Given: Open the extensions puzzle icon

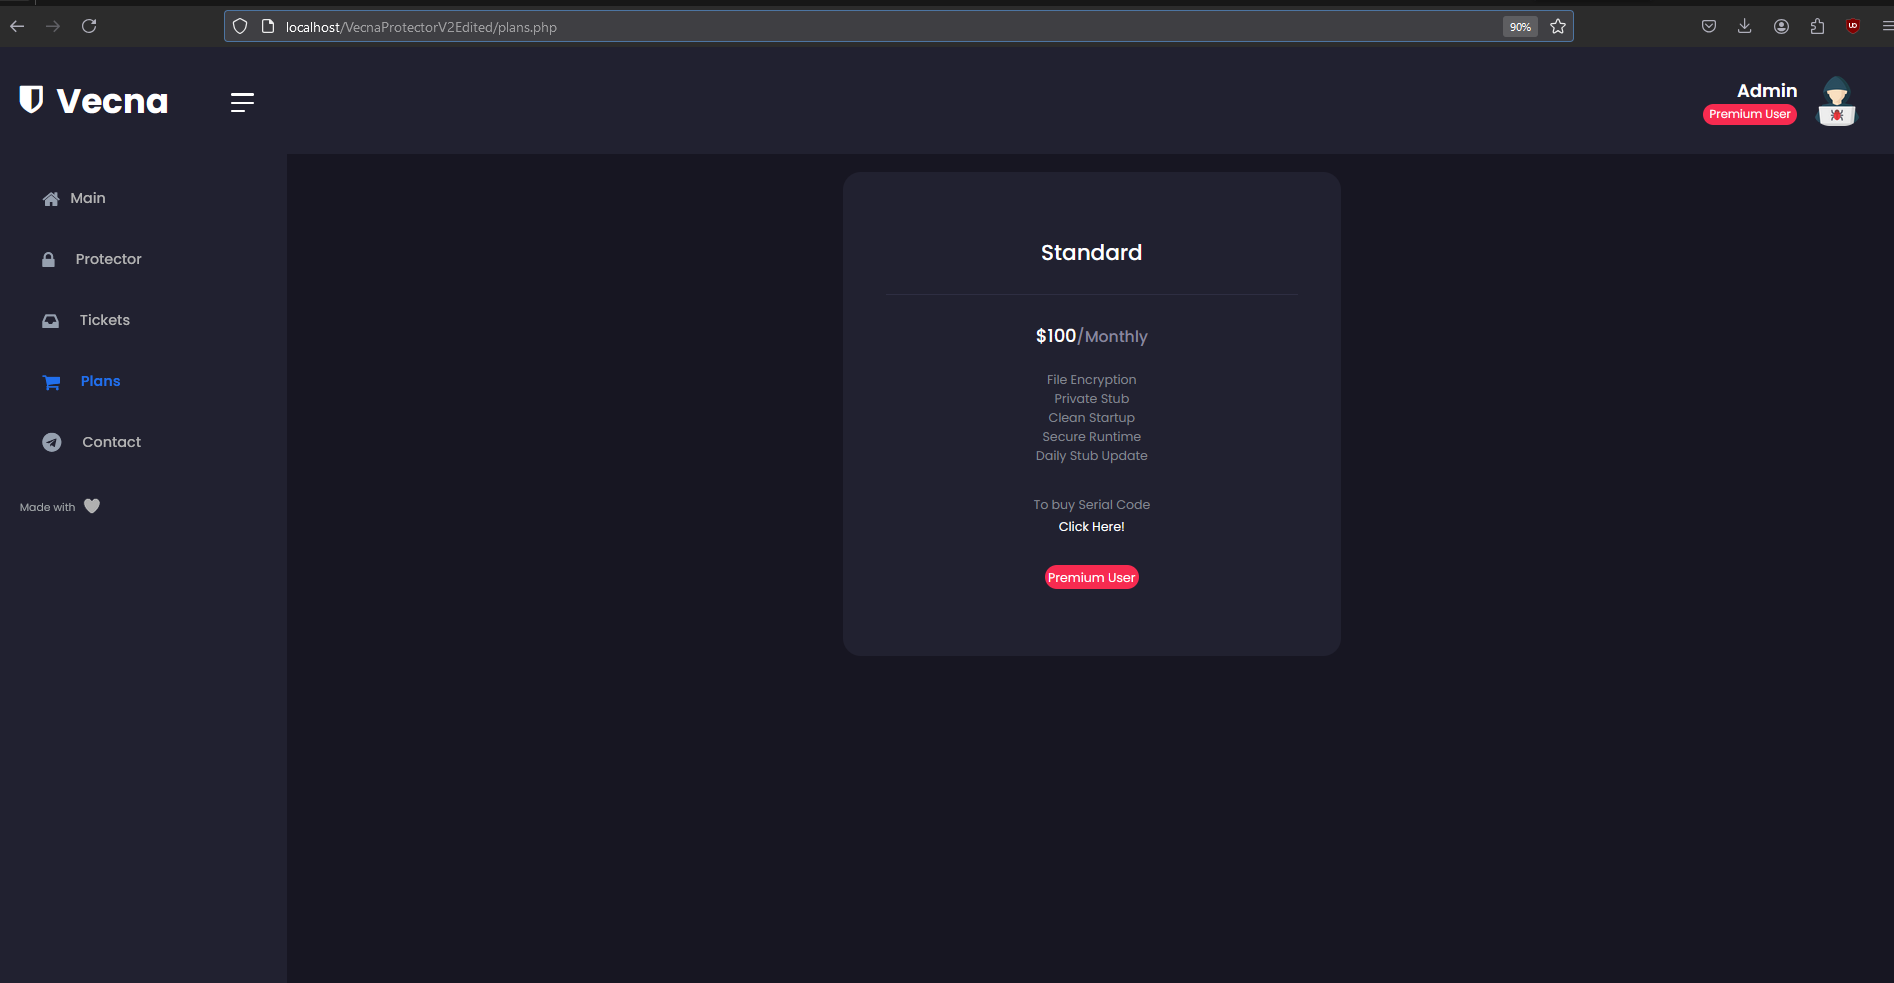Looking at the screenshot, I should click(x=1817, y=26).
